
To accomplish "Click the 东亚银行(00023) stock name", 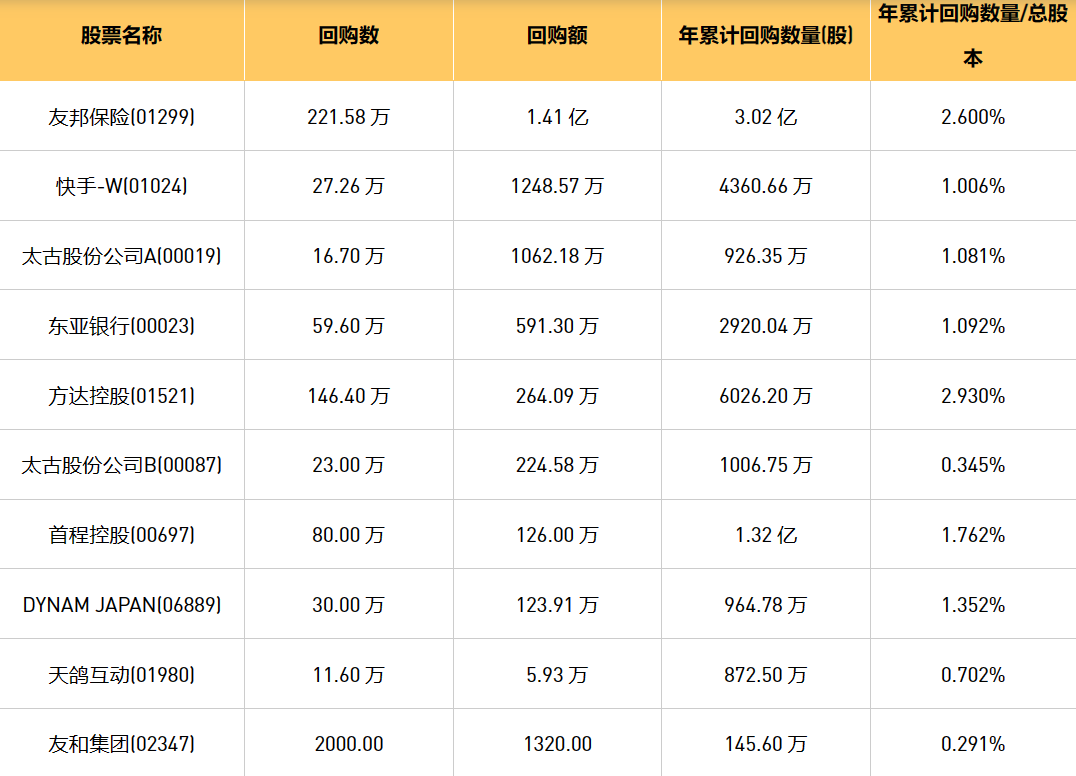I will click(x=121, y=326).
